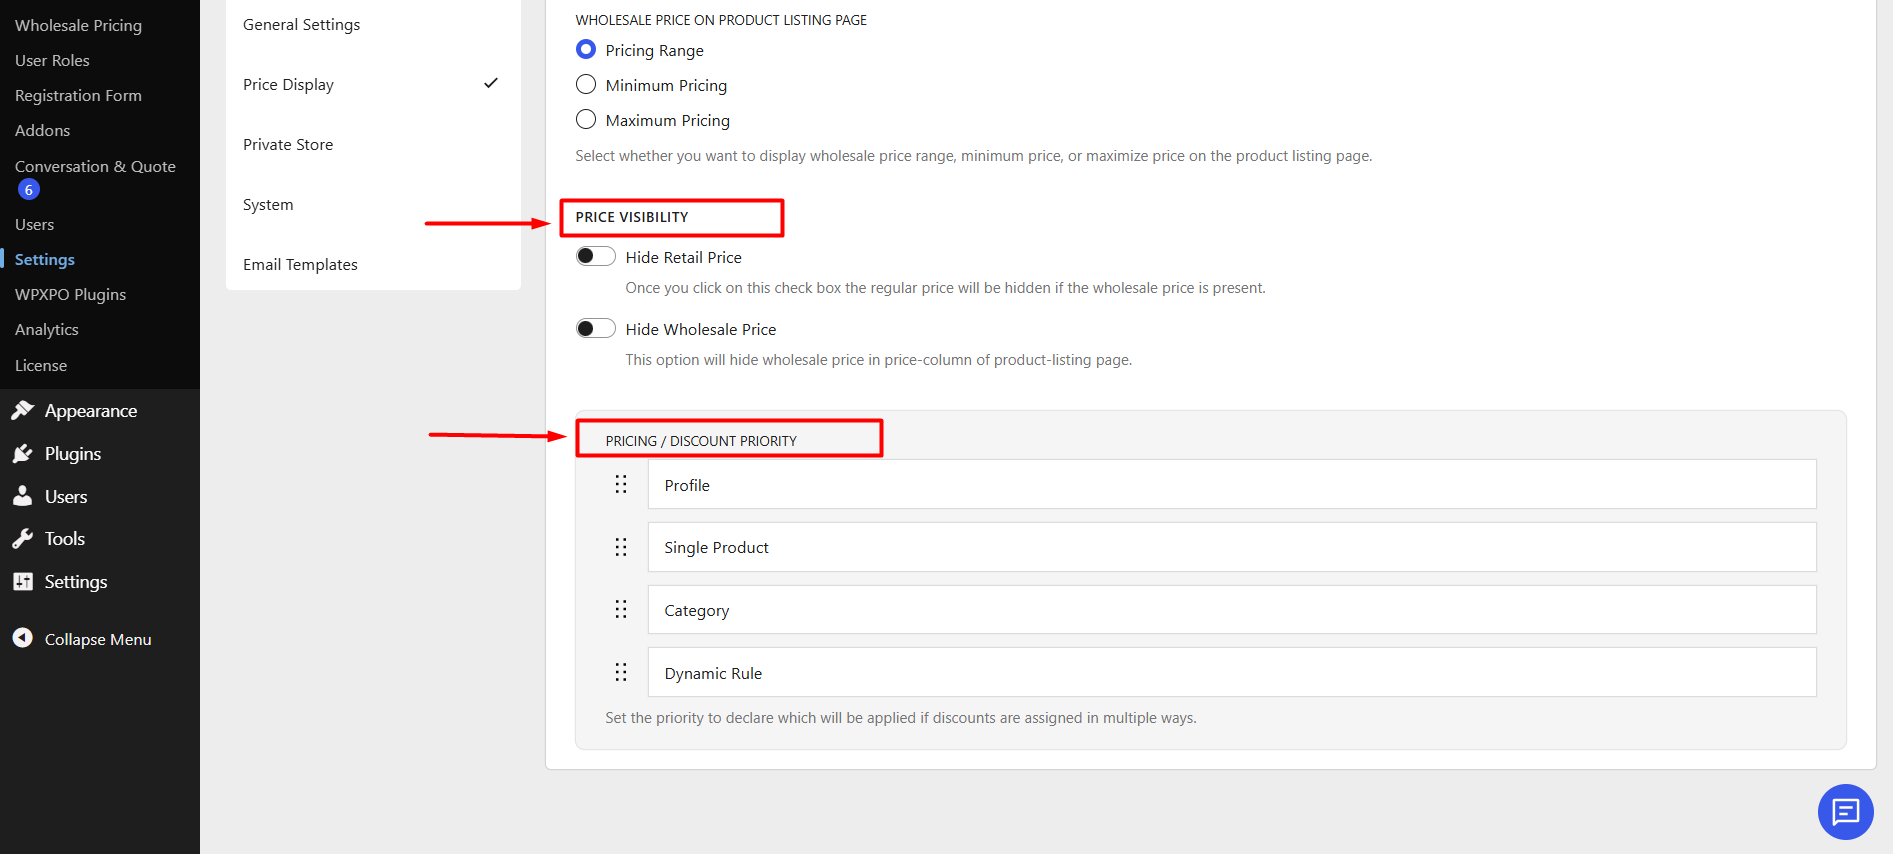Viewport: 1893px width, 854px height.
Task: Open the chat support bubble icon
Action: pyautogui.click(x=1845, y=812)
